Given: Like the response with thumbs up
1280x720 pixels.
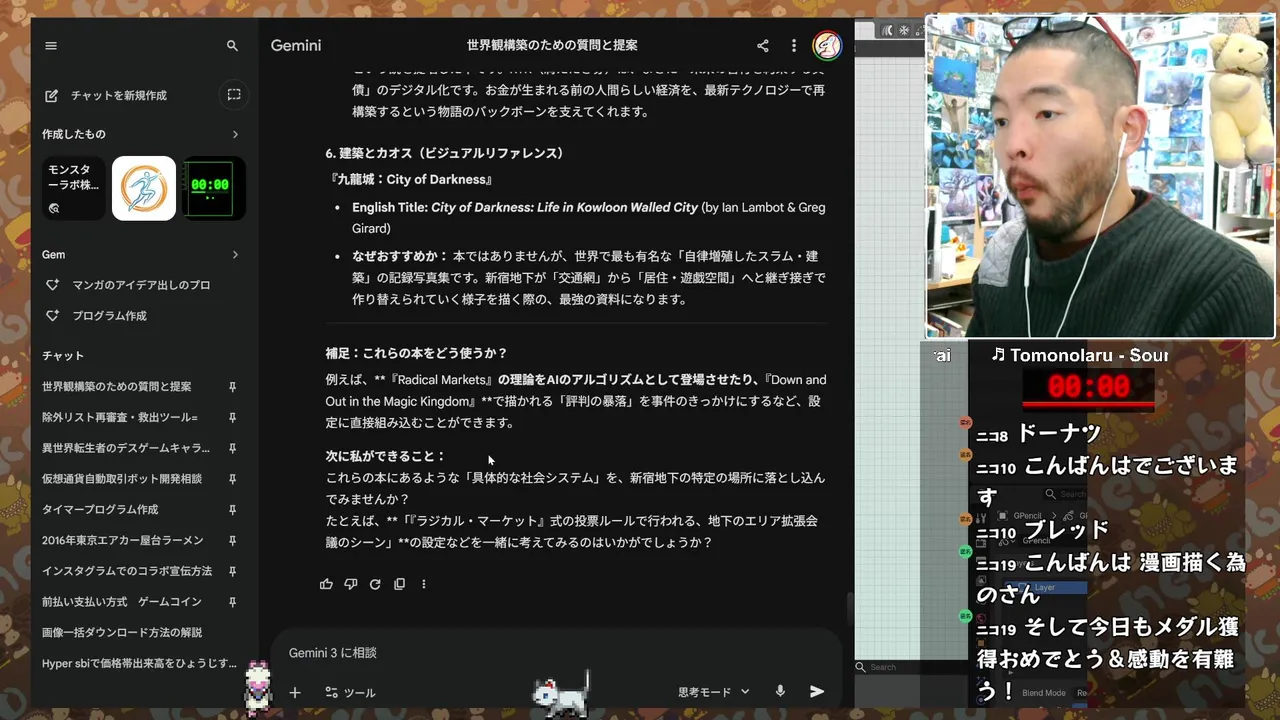Looking at the screenshot, I should (x=326, y=584).
